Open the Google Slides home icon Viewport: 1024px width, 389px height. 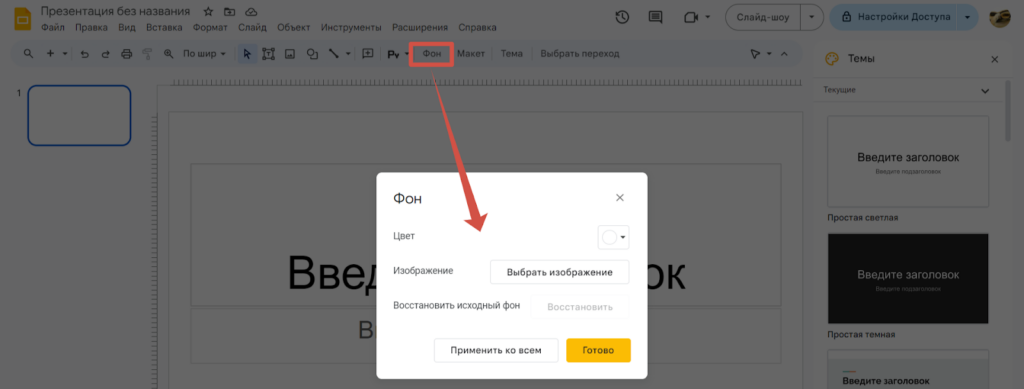(x=24, y=18)
